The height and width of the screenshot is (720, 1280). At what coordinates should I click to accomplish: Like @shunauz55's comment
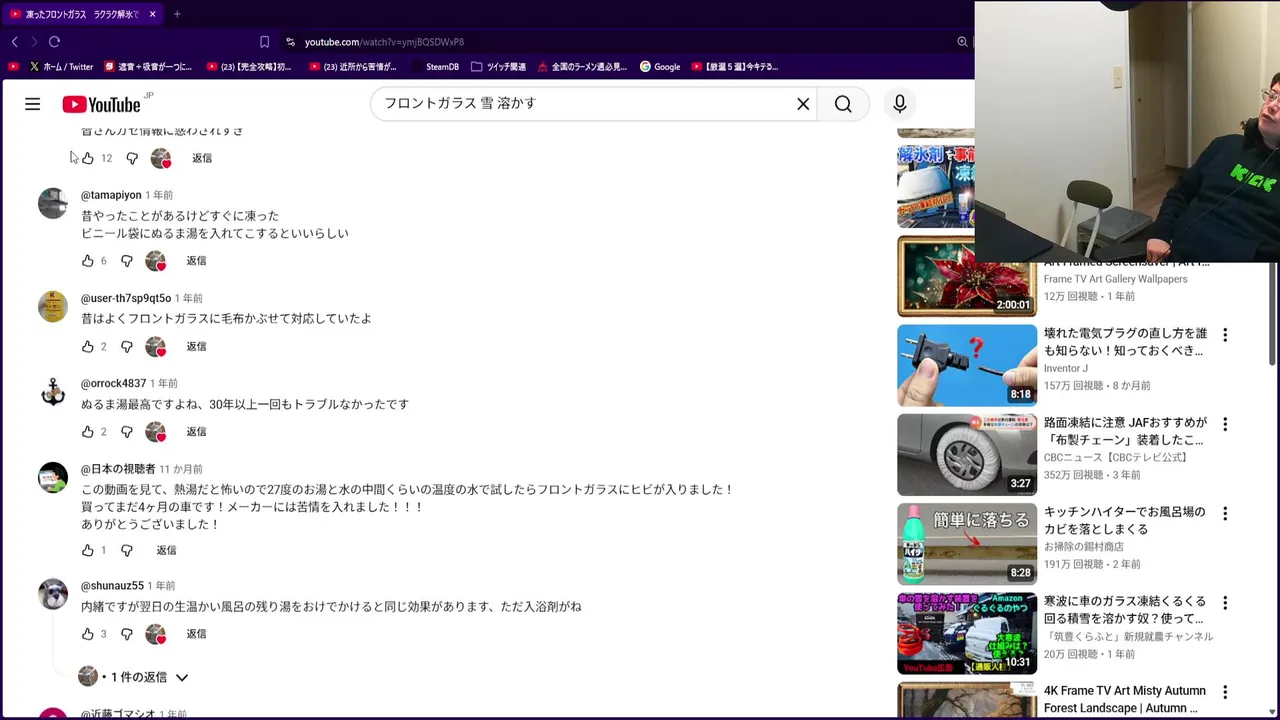88,634
